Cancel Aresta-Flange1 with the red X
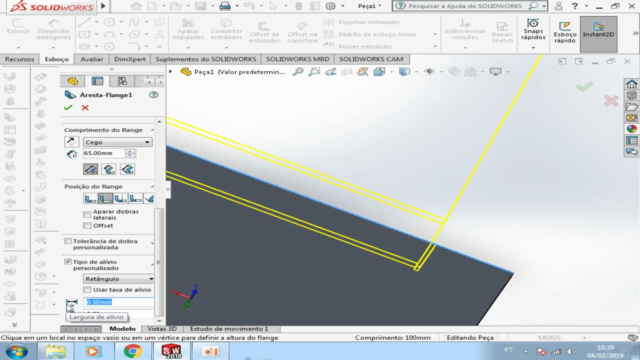The width and height of the screenshot is (640, 360). (x=85, y=107)
